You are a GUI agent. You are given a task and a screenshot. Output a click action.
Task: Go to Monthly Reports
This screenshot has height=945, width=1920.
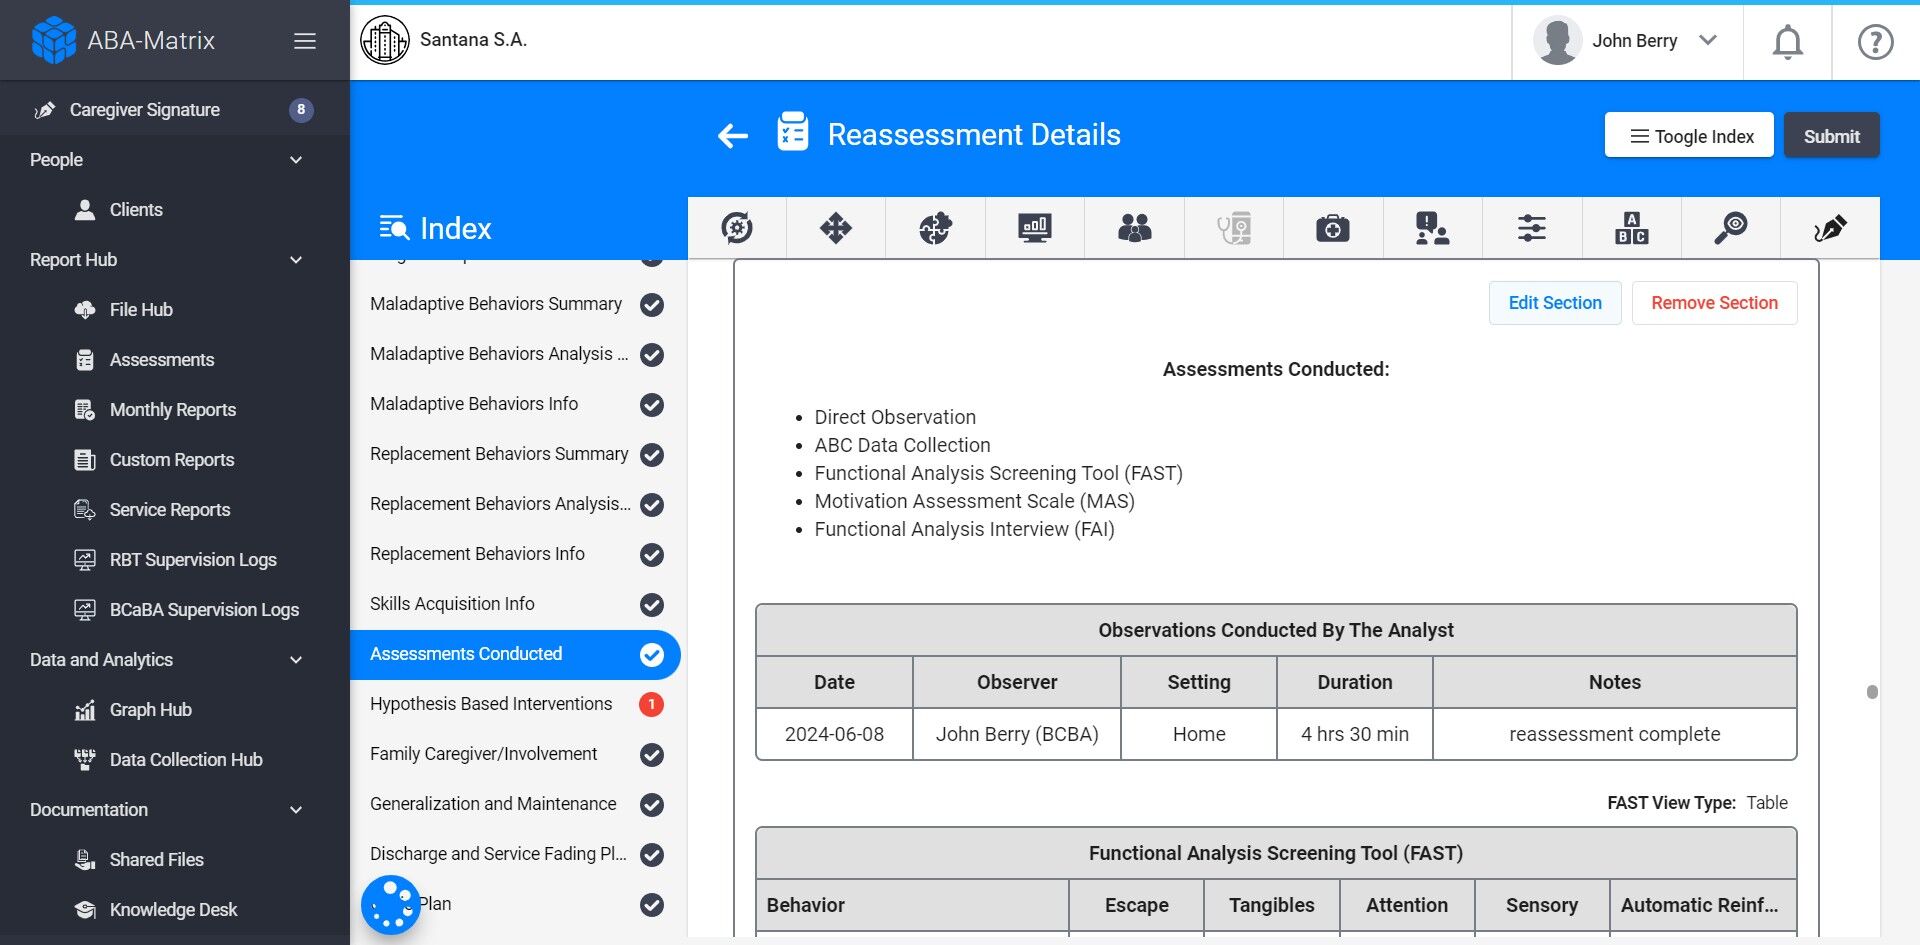[x=173, y=410]
